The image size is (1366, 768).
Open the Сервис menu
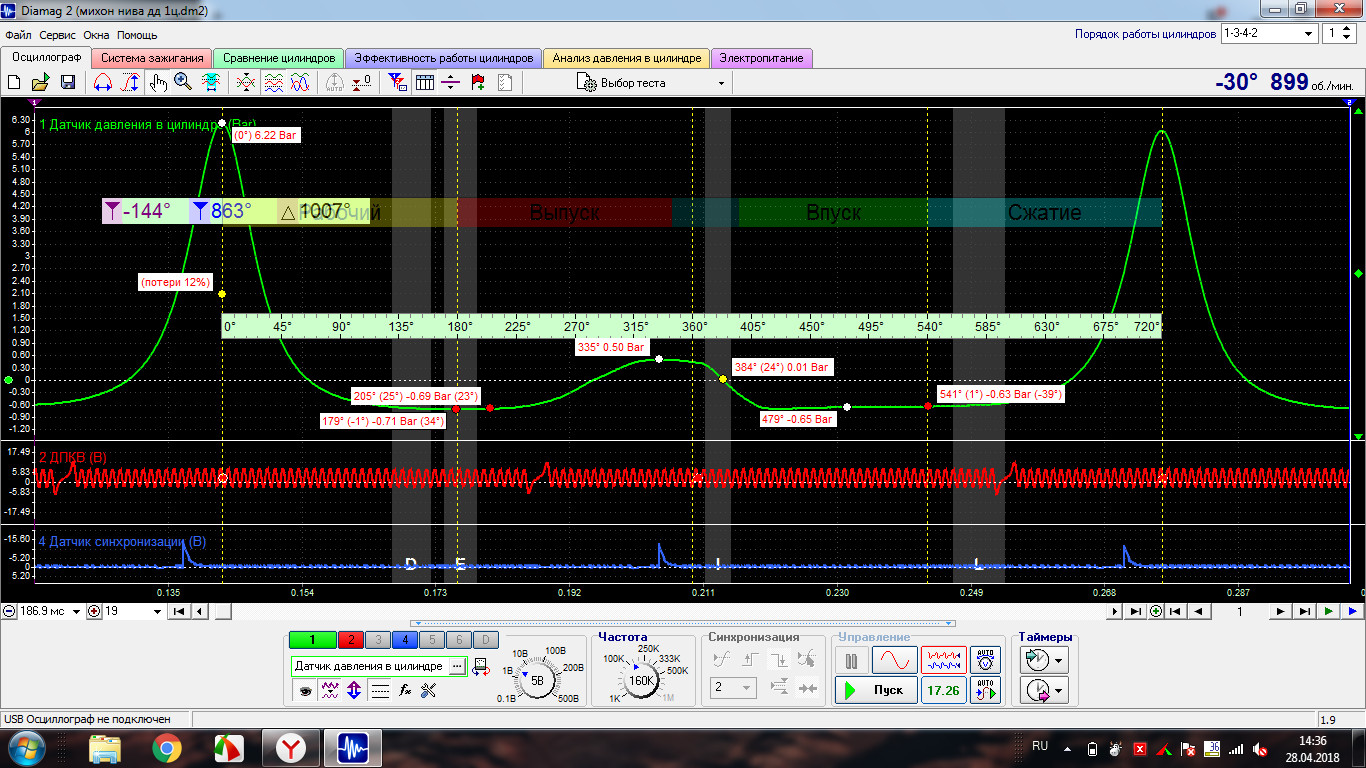pos(59,35)
